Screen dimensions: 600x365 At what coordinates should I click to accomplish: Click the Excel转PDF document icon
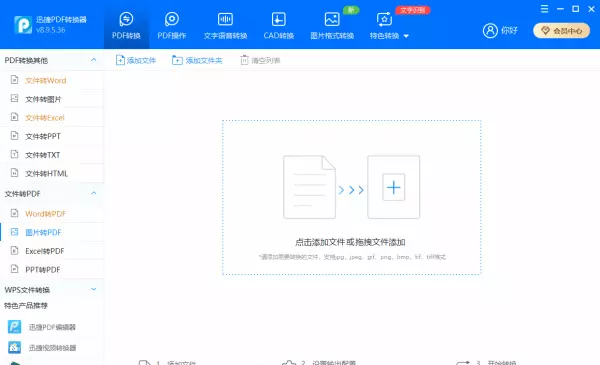15,250
